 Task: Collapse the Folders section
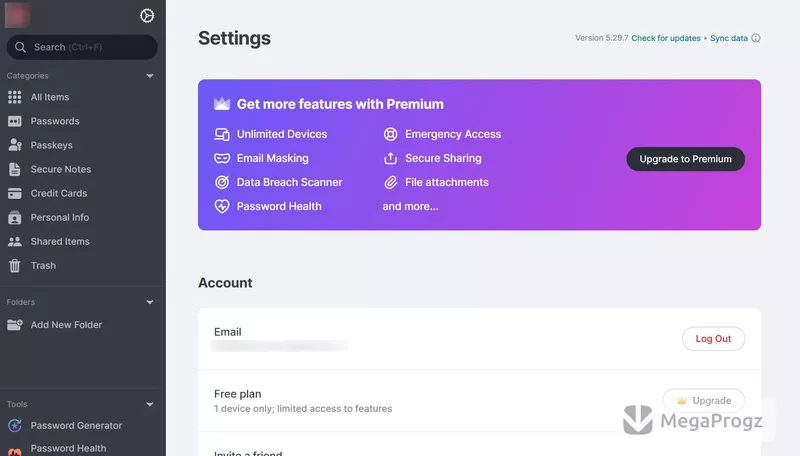(x=149, y=302)
